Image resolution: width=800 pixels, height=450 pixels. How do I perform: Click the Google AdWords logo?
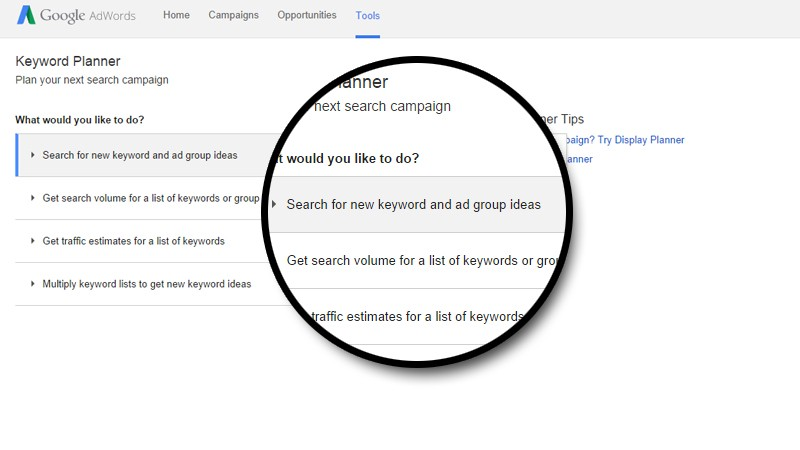click(x=77, y=15)
